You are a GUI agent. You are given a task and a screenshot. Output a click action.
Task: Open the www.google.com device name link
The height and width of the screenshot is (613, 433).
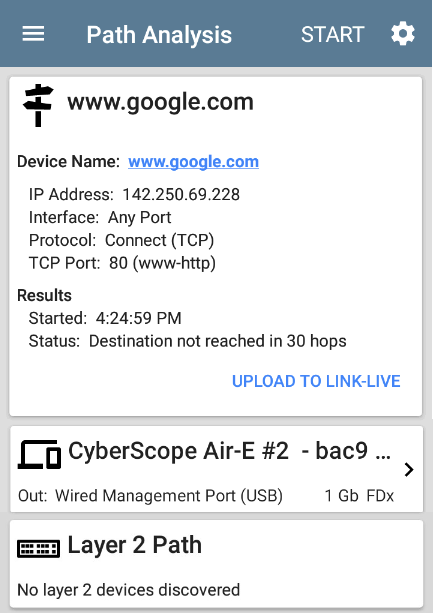coord(193,161)
